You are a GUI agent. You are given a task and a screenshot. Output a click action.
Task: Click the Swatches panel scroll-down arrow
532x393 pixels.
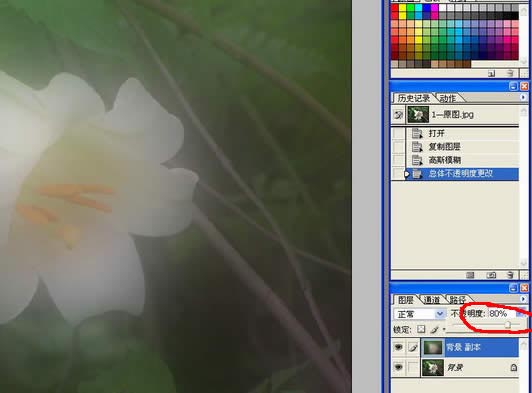point(524,61)
